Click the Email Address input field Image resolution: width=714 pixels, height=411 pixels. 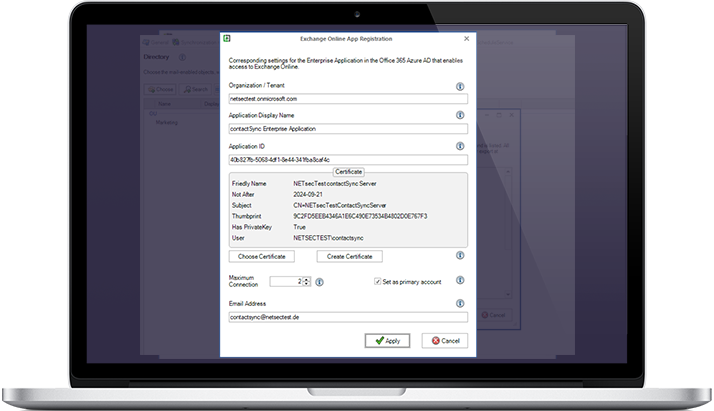point(348,317)
